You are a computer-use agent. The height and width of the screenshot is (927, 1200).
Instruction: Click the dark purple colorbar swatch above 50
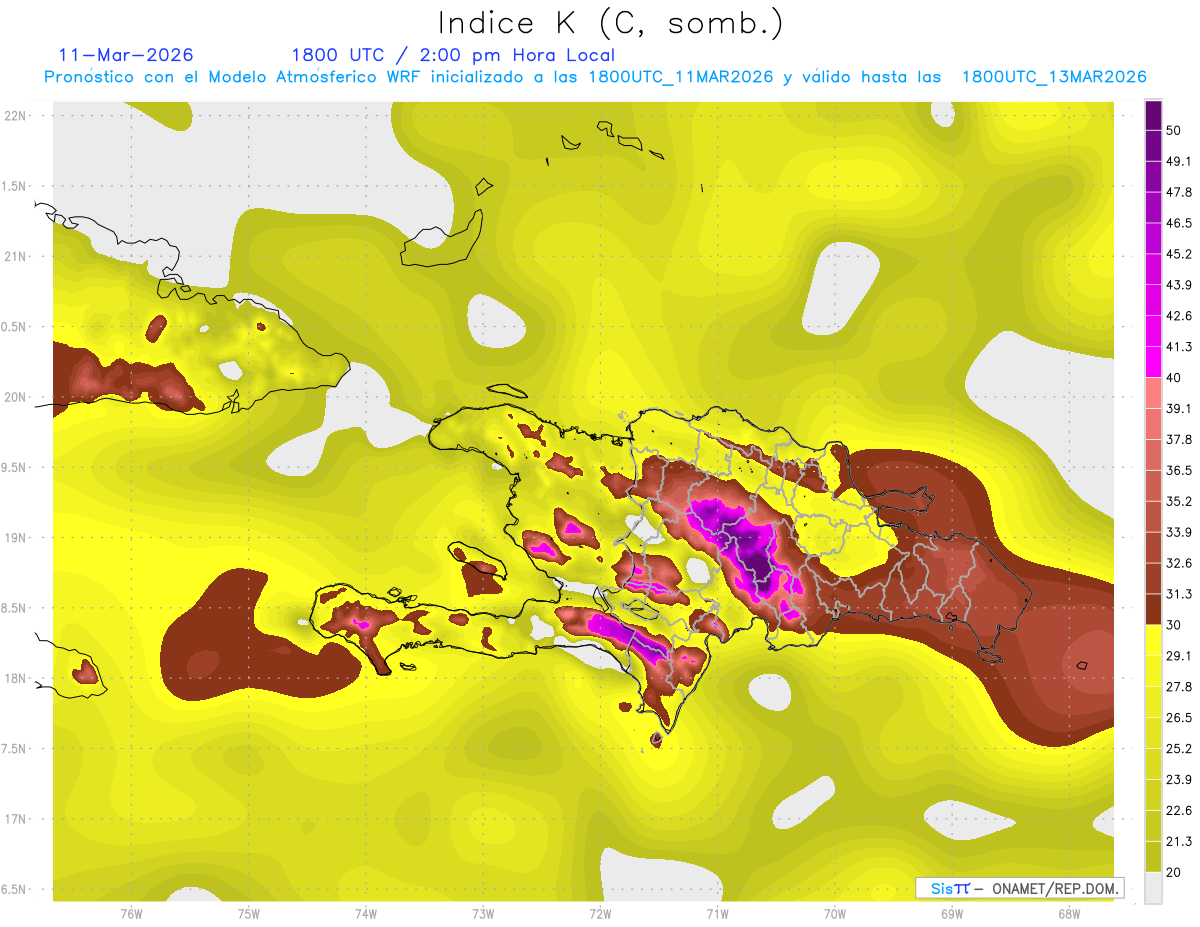(1153, 116)
